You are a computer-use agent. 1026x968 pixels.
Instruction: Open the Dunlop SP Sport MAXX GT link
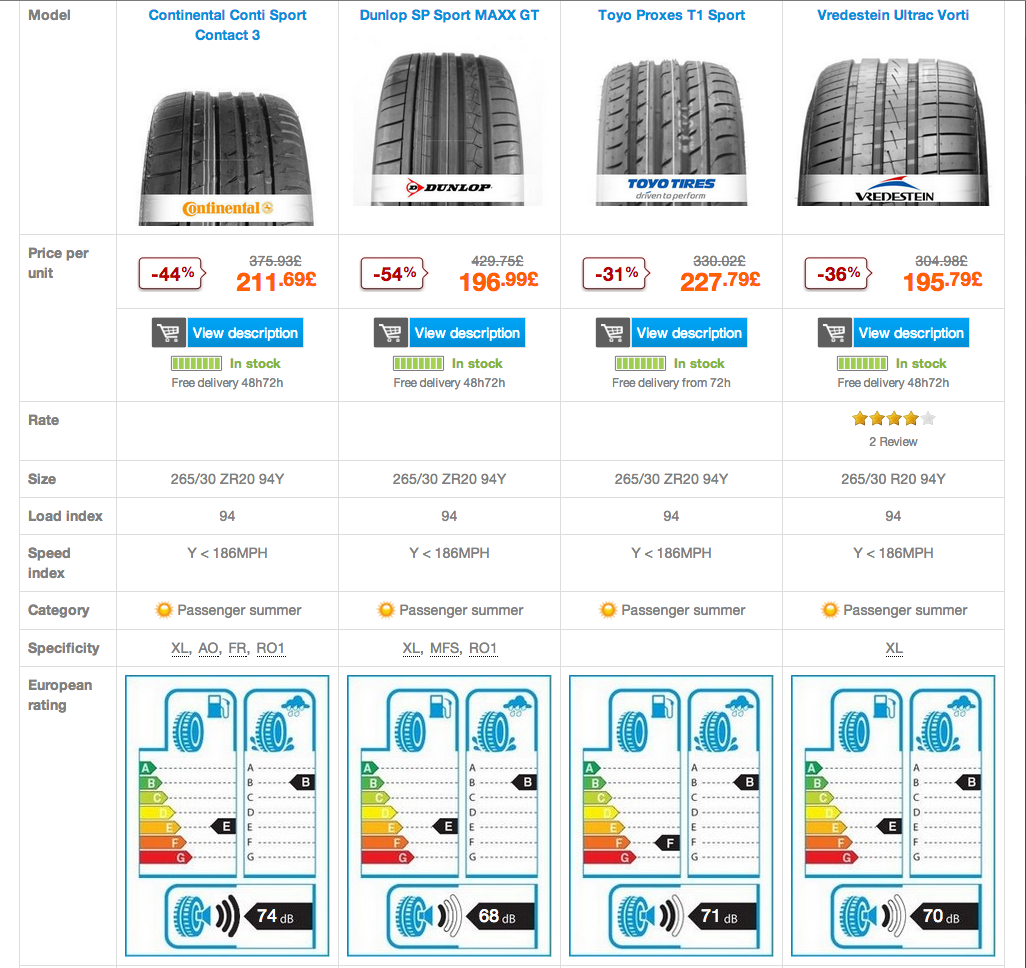[x=449, y=15]
